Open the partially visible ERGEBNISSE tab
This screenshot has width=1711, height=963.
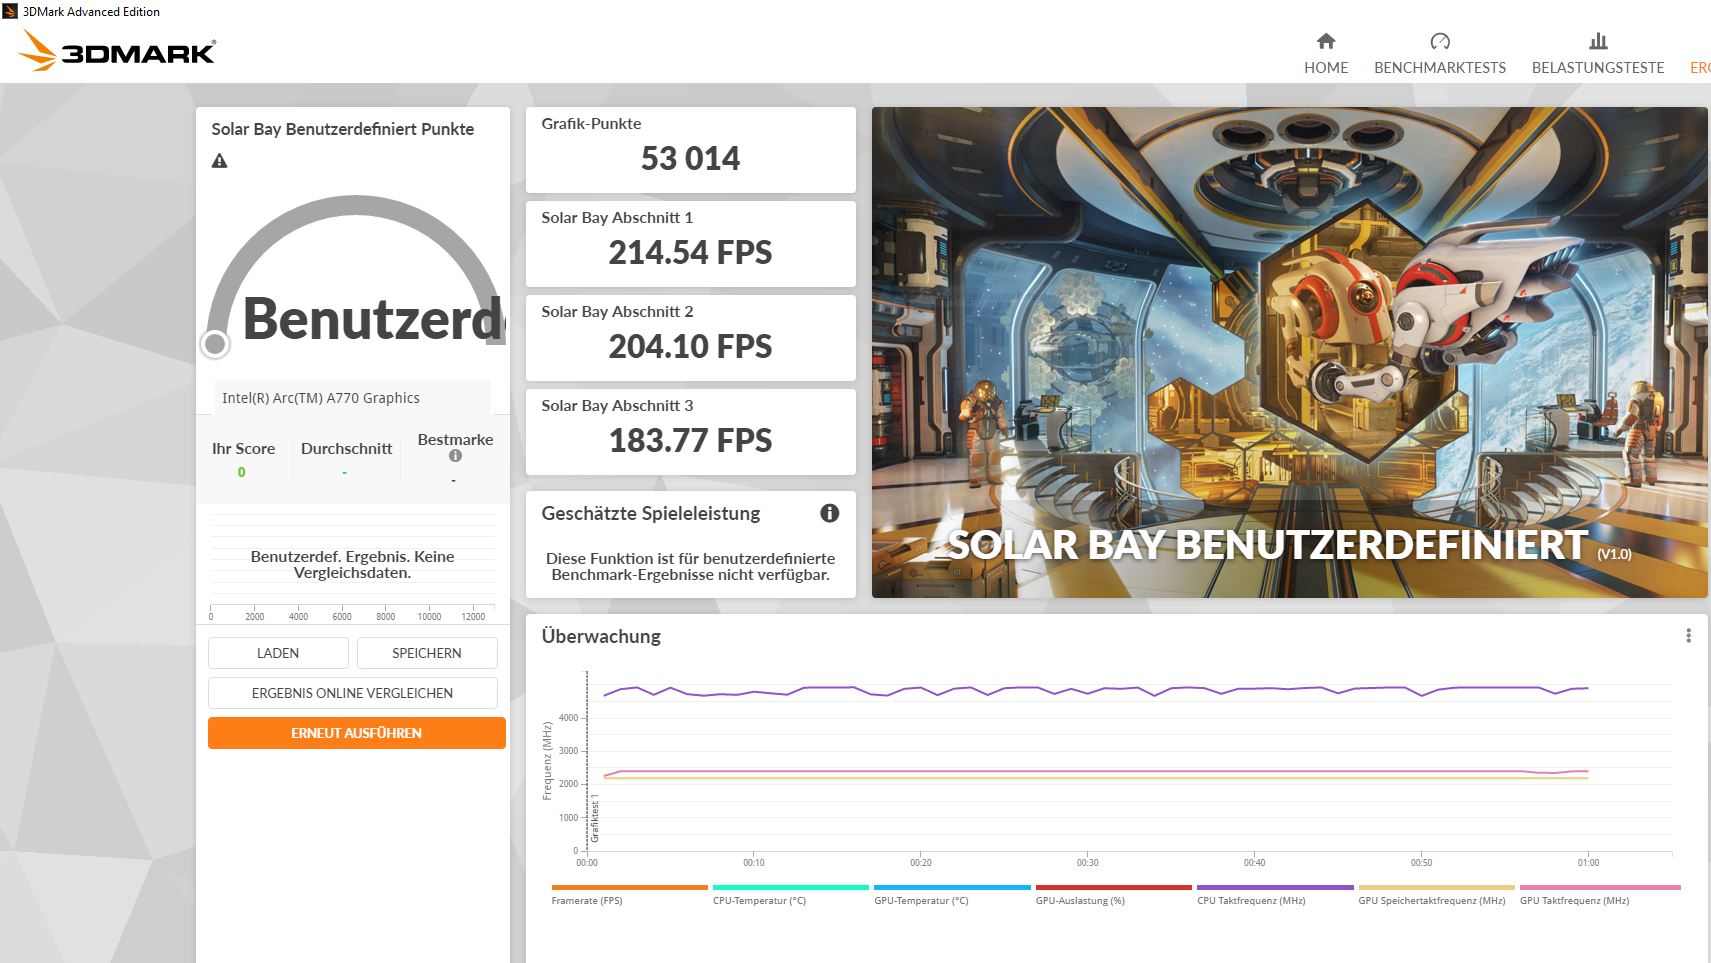(x=1700, y=67)
